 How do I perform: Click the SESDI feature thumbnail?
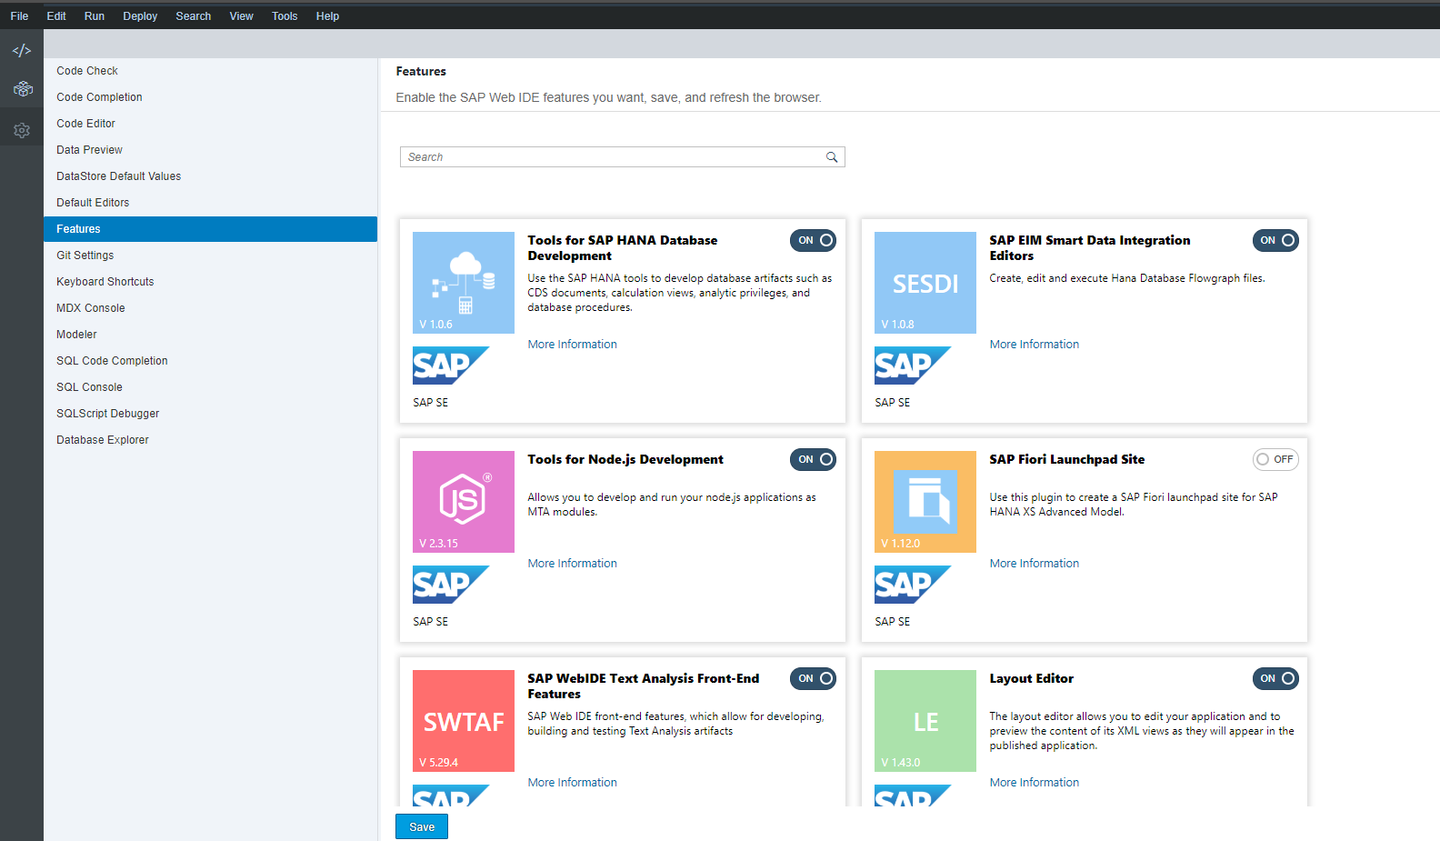point(925,283)
